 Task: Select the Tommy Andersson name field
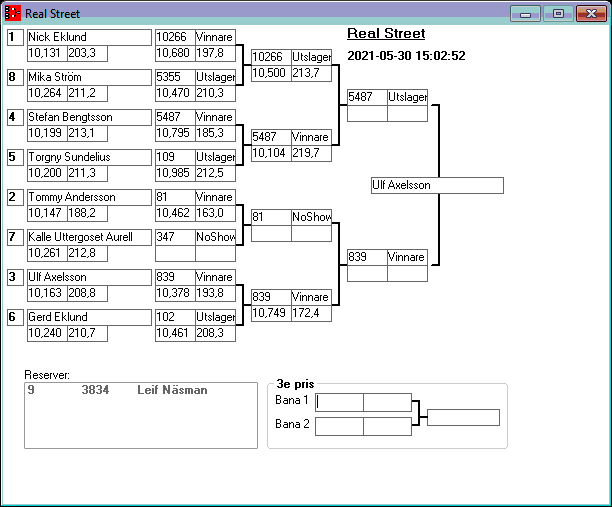(88, 197)
